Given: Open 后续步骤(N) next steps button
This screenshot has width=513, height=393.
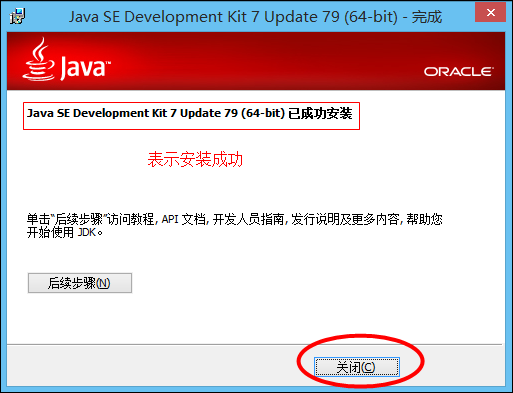Looking at the screenshot, I should coord(80,283).
